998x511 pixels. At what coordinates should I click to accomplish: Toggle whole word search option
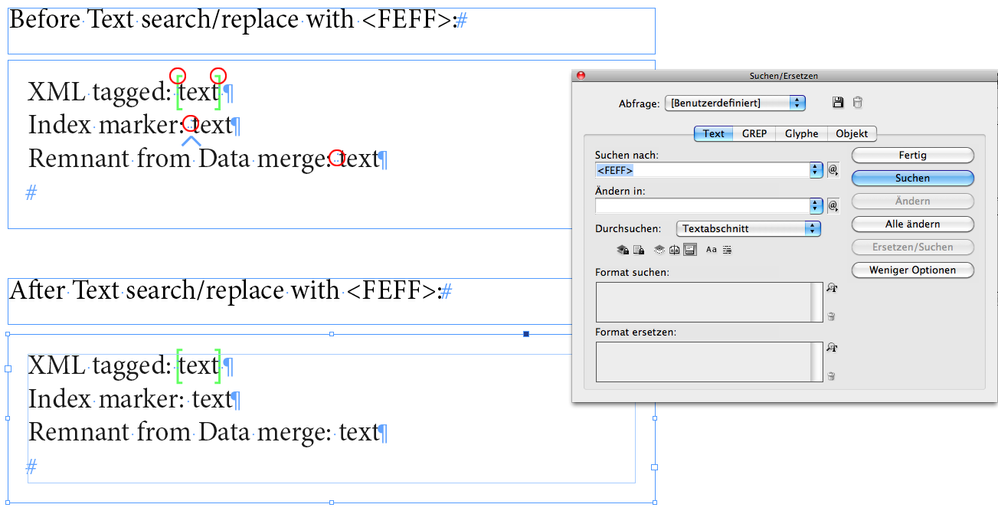point(727,249)
